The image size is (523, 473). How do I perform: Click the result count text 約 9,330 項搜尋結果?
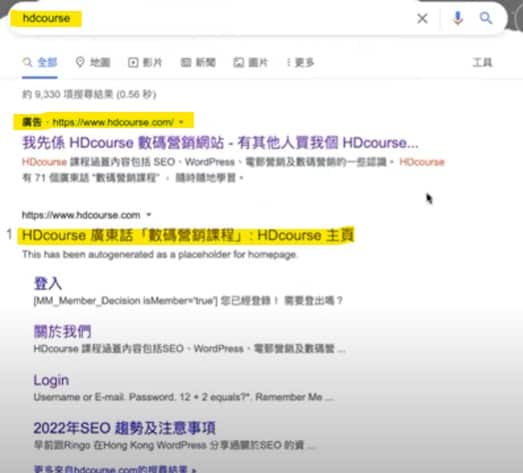tap(89, 94)
